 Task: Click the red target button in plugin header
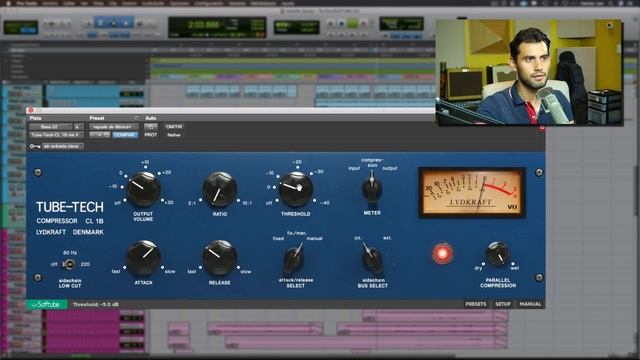pos(542,127)
